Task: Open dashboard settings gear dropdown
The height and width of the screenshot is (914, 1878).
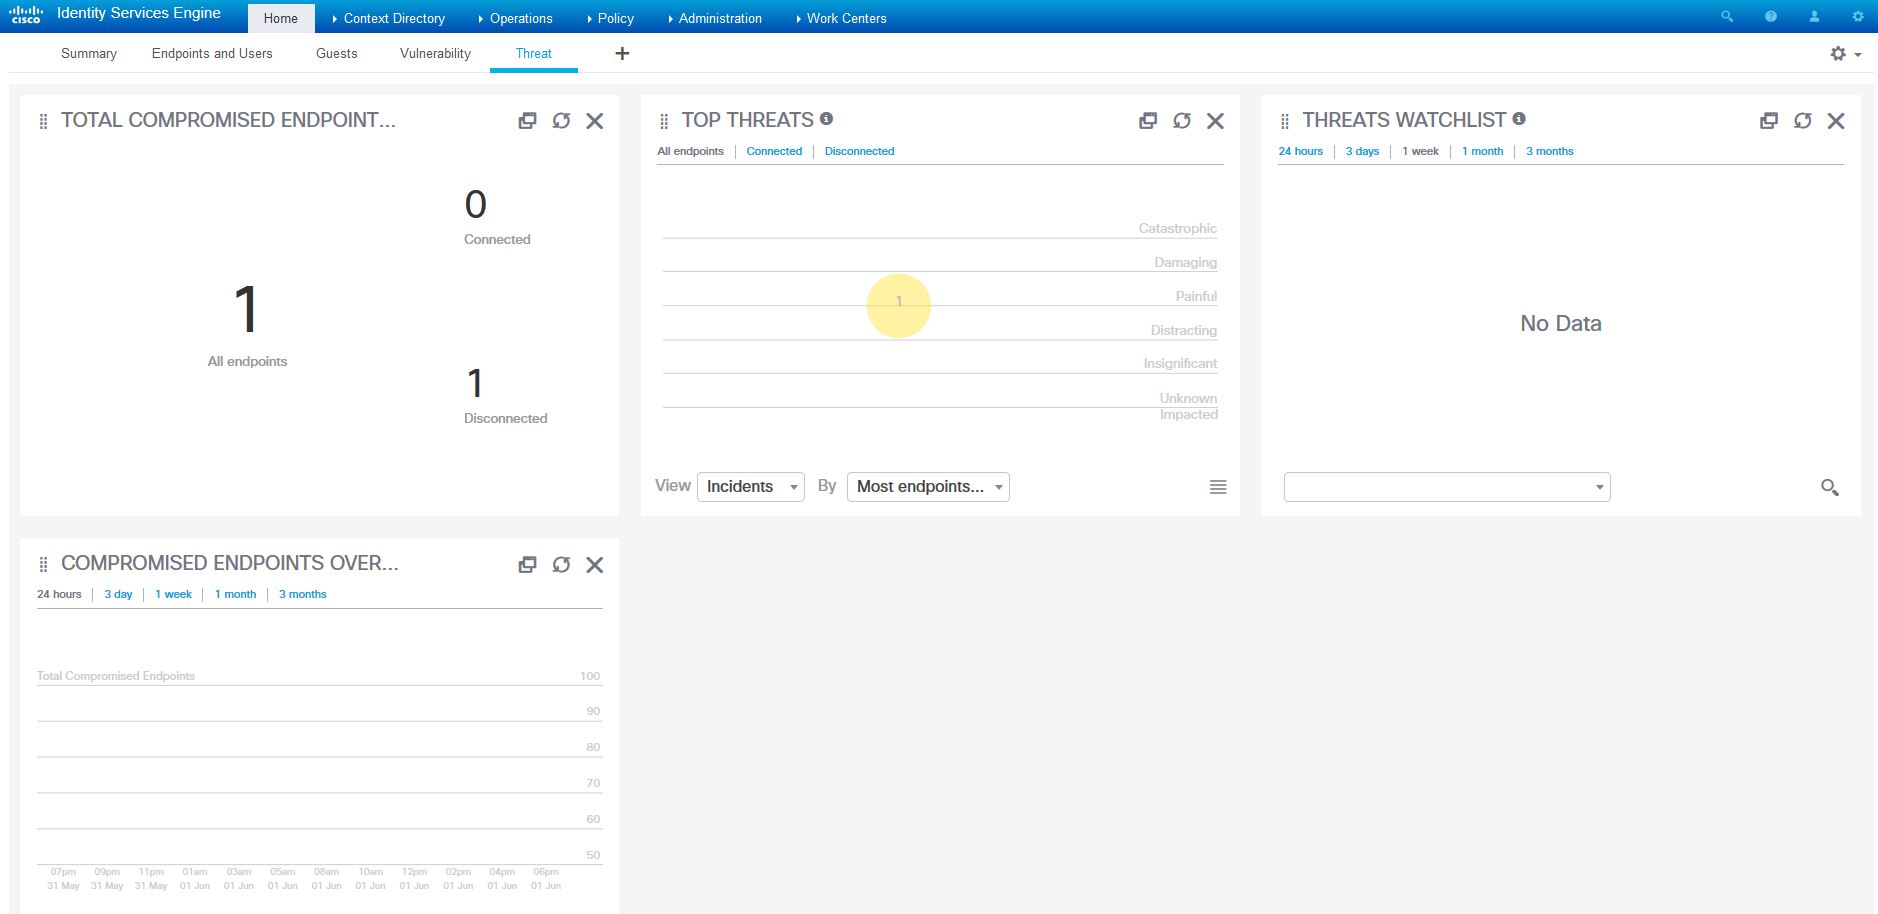Action: click(x=1845, y=54)
